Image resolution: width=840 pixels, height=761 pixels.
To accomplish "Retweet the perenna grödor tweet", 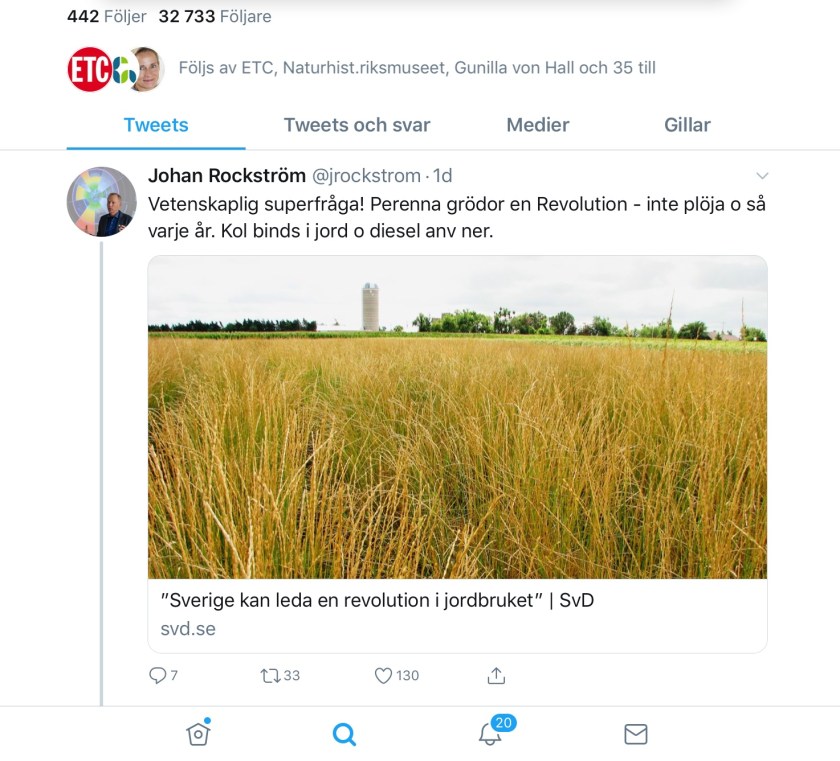I will pos(272,675).
